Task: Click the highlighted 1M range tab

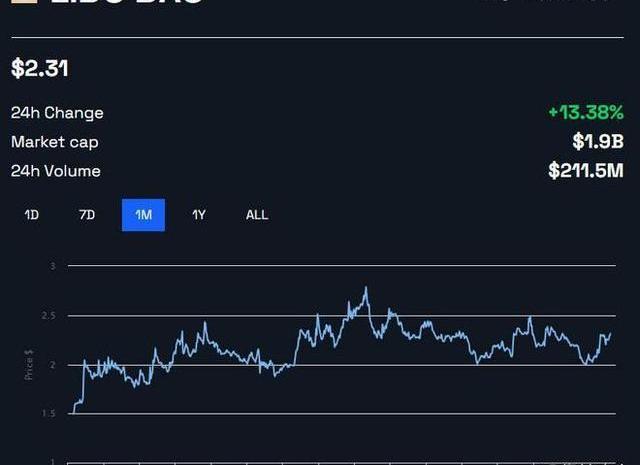Action: 143,215
